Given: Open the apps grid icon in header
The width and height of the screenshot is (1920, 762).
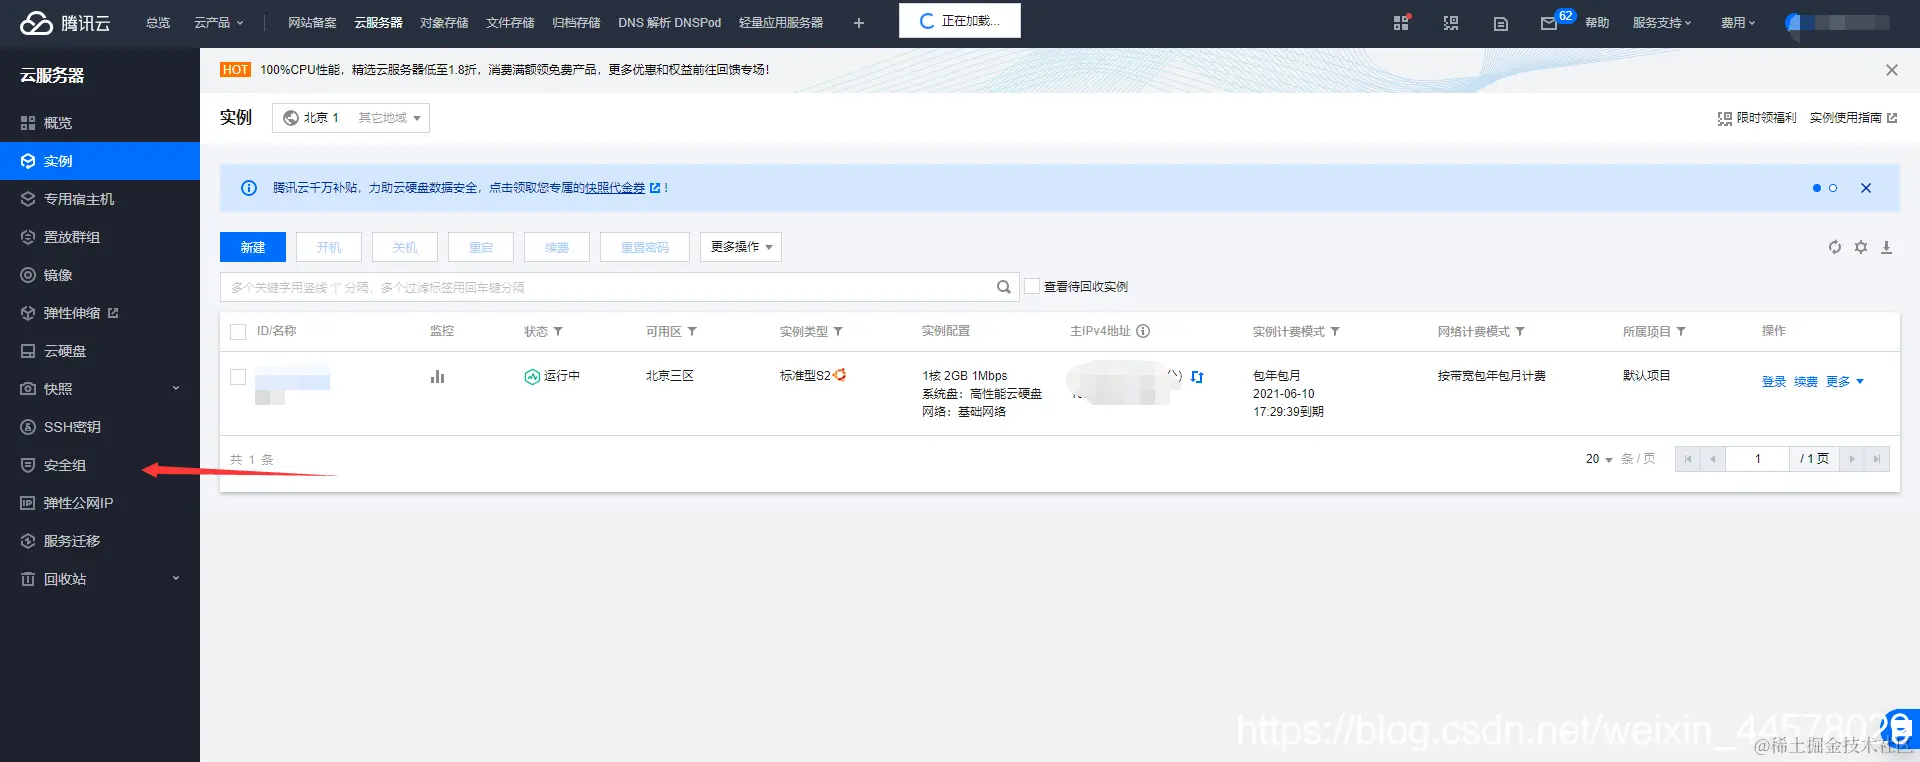Looking at the screenshot, I should pyautogui.click(x=1401, y=22).
